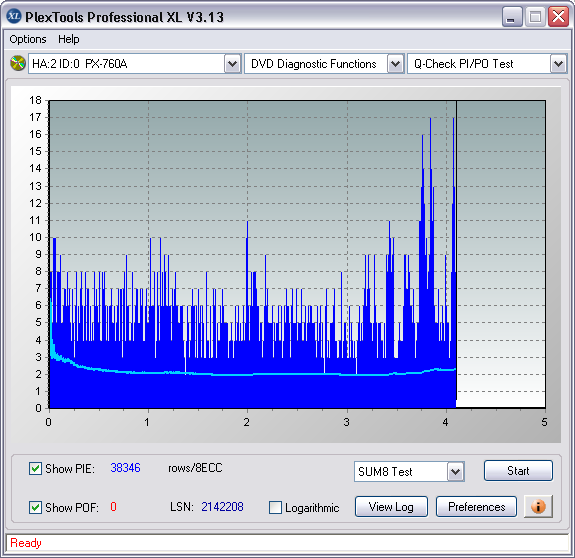Screen dimensions: 575x558
Task: Open the Options menu
Action: point(28,39)
